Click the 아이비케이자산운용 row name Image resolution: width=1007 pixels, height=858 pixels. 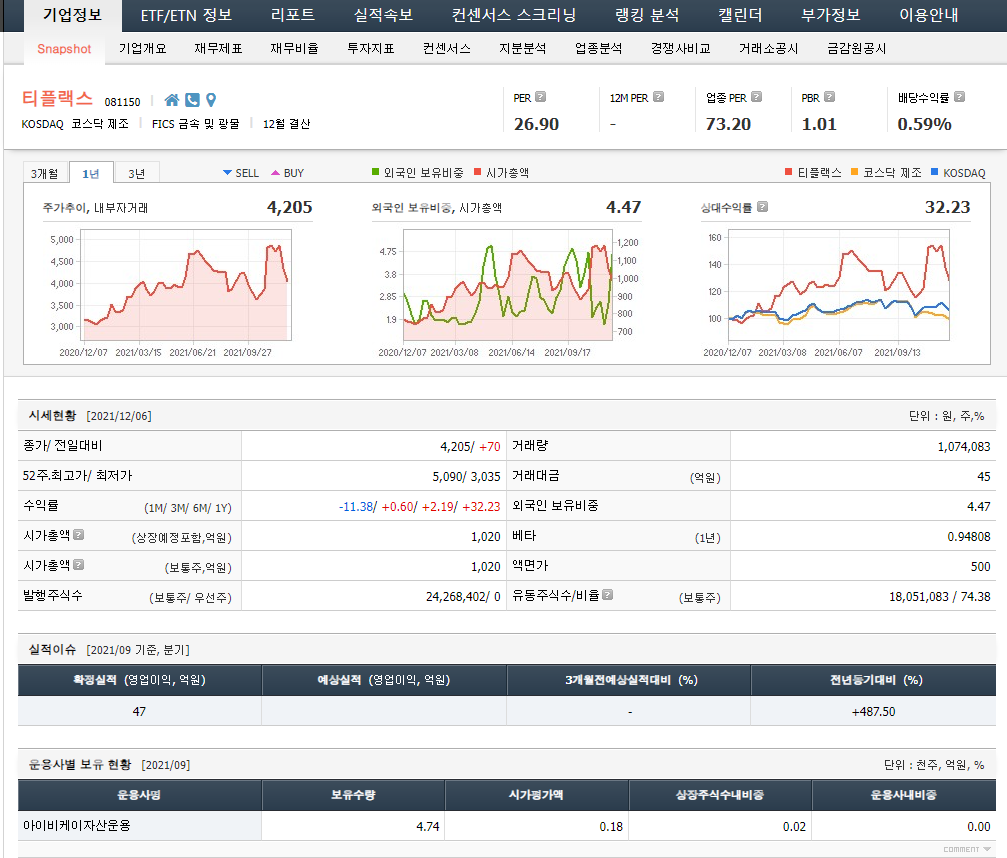(x=77, y=825)
